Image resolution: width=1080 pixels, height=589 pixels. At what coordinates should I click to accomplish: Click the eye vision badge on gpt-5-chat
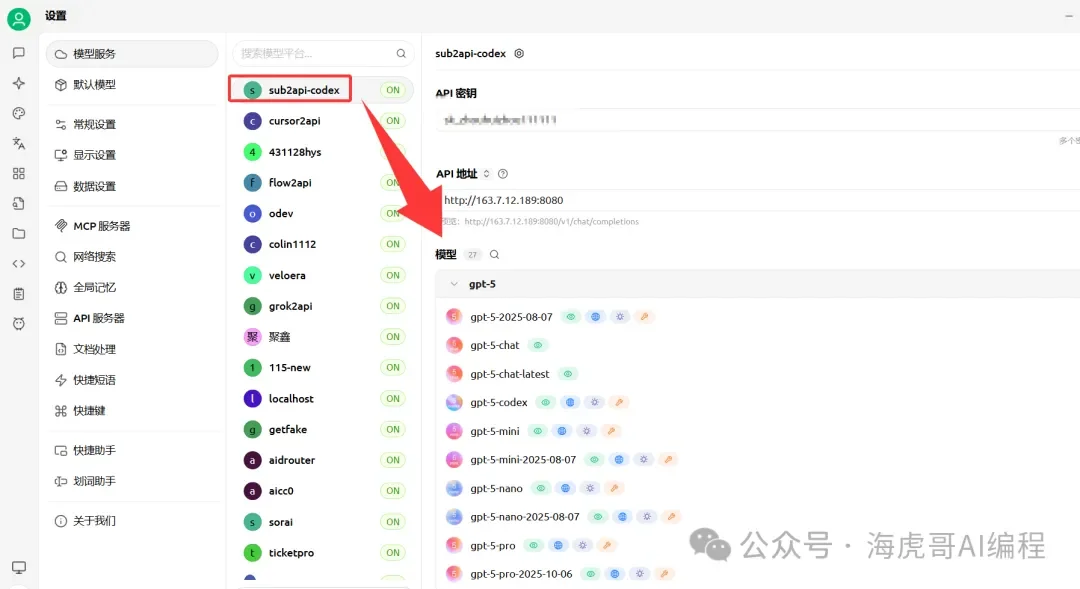(536, 344)
